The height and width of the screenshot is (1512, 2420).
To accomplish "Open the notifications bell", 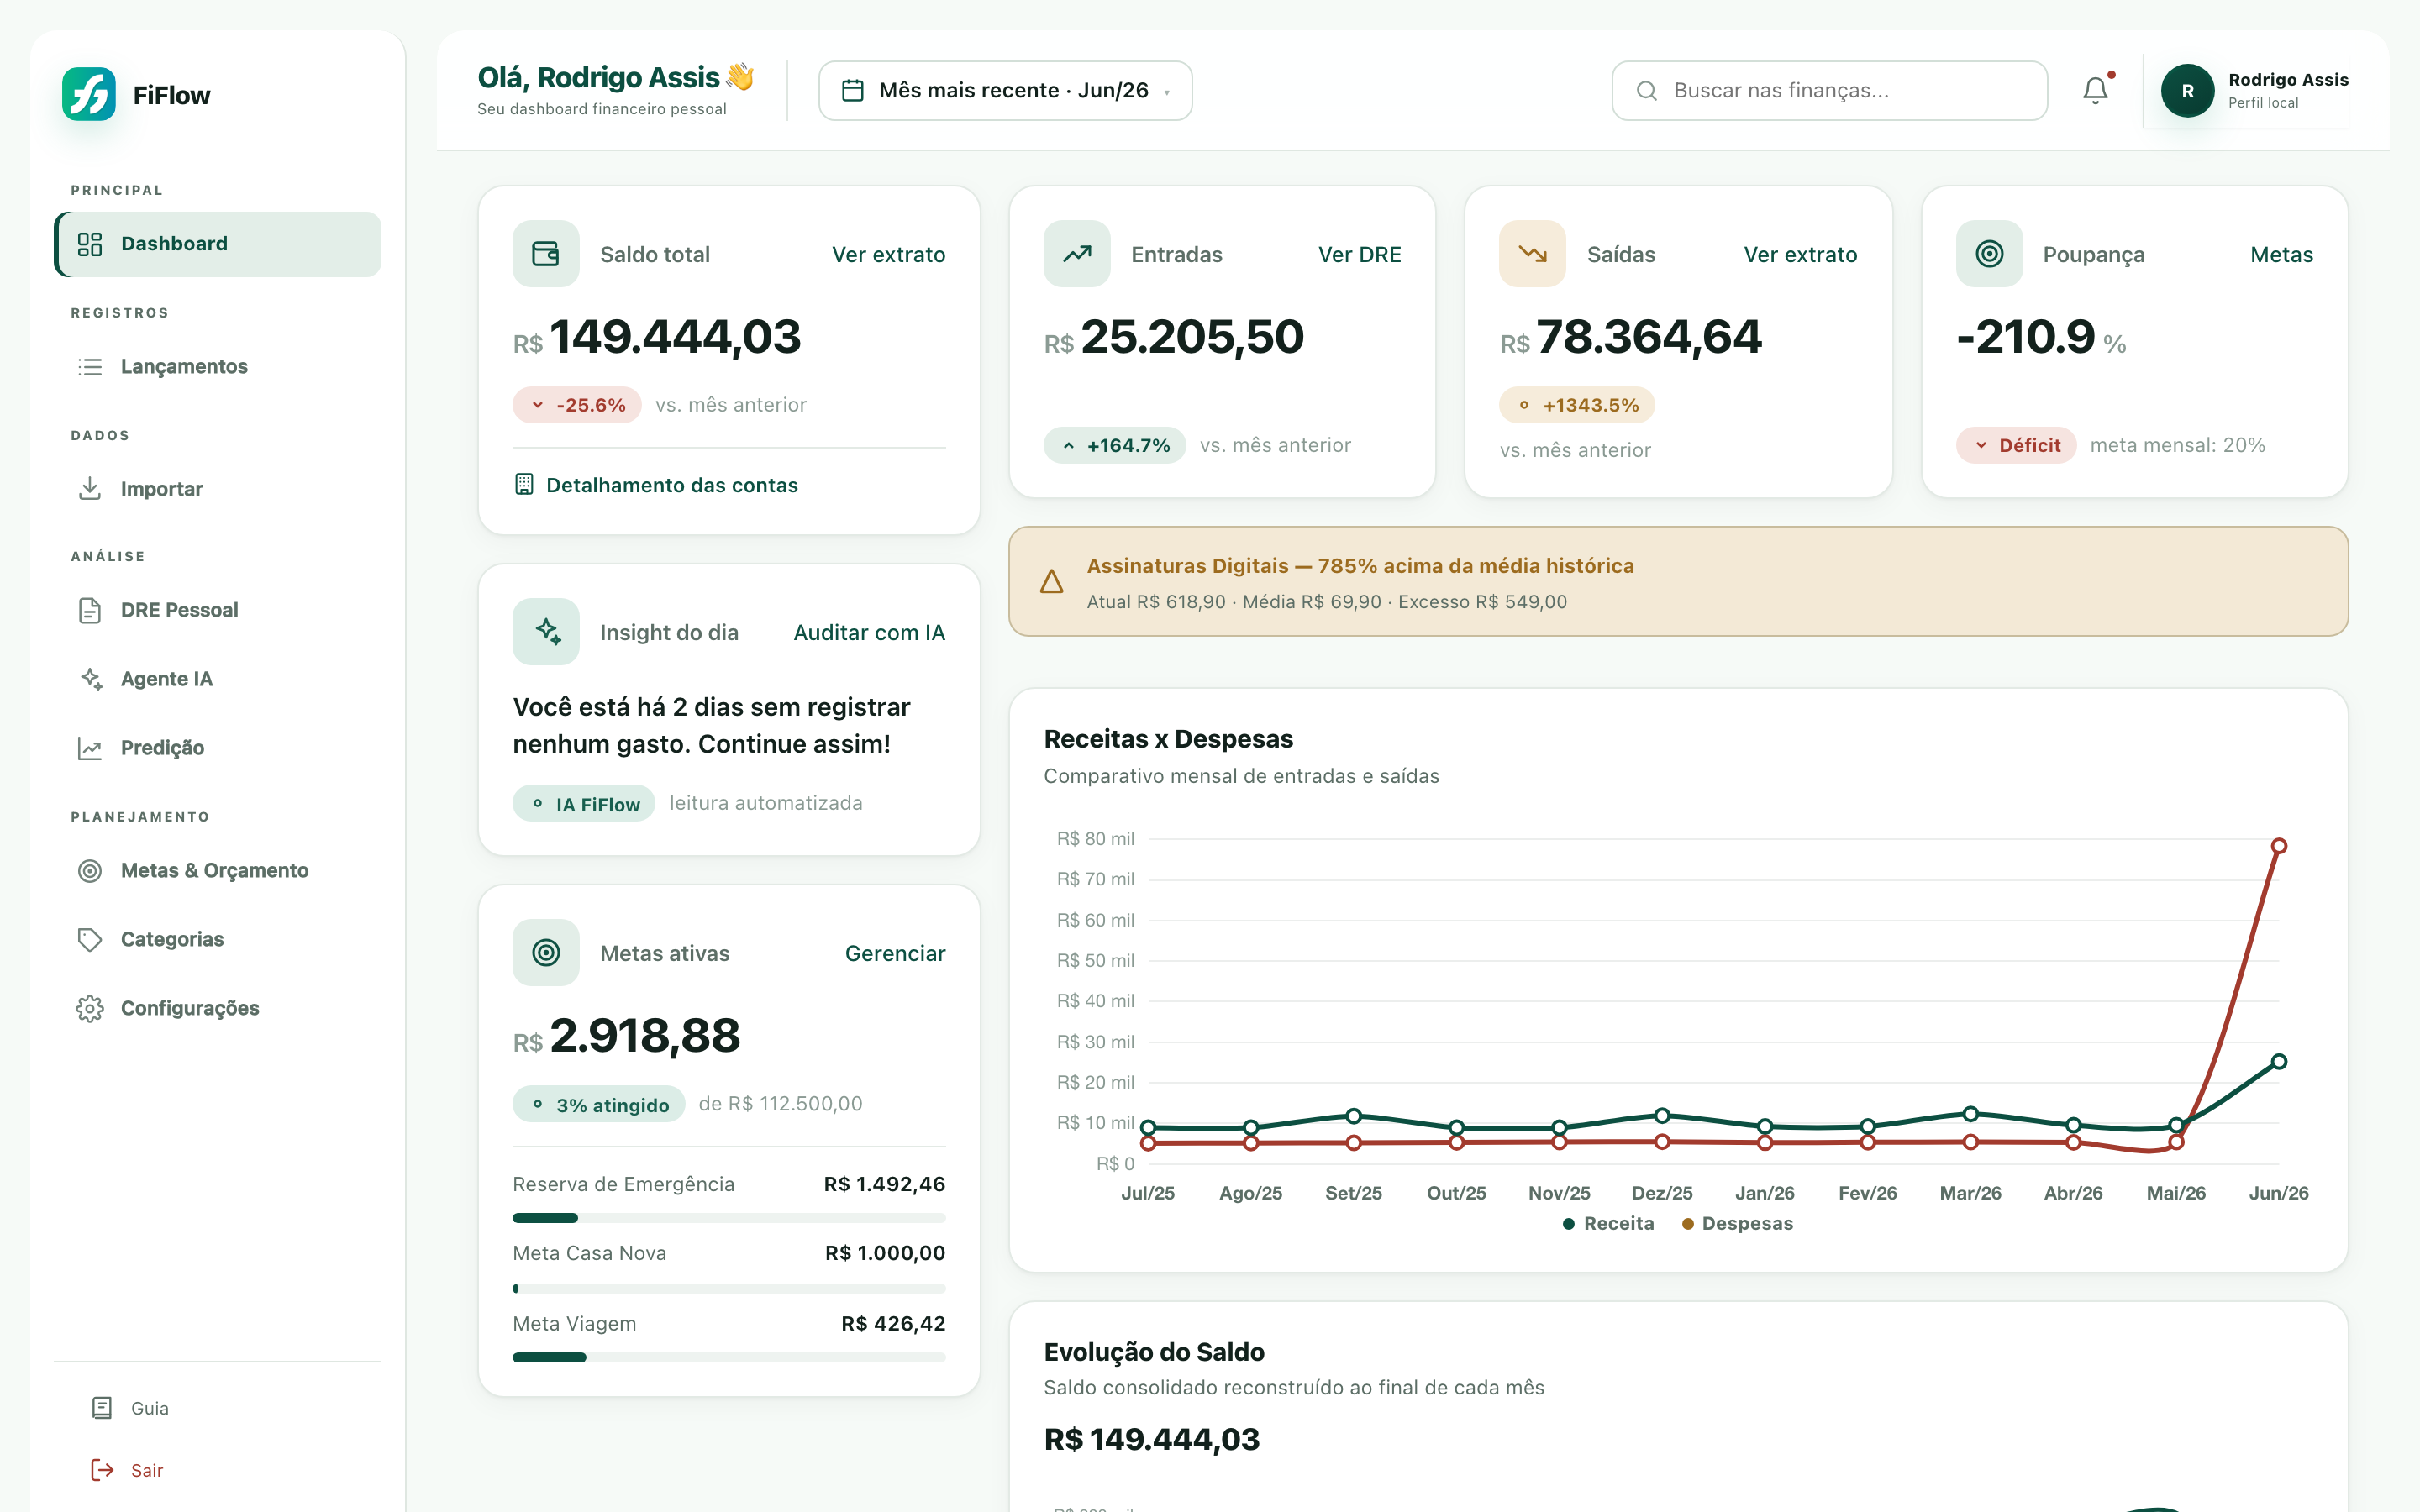I will 2095,90.
